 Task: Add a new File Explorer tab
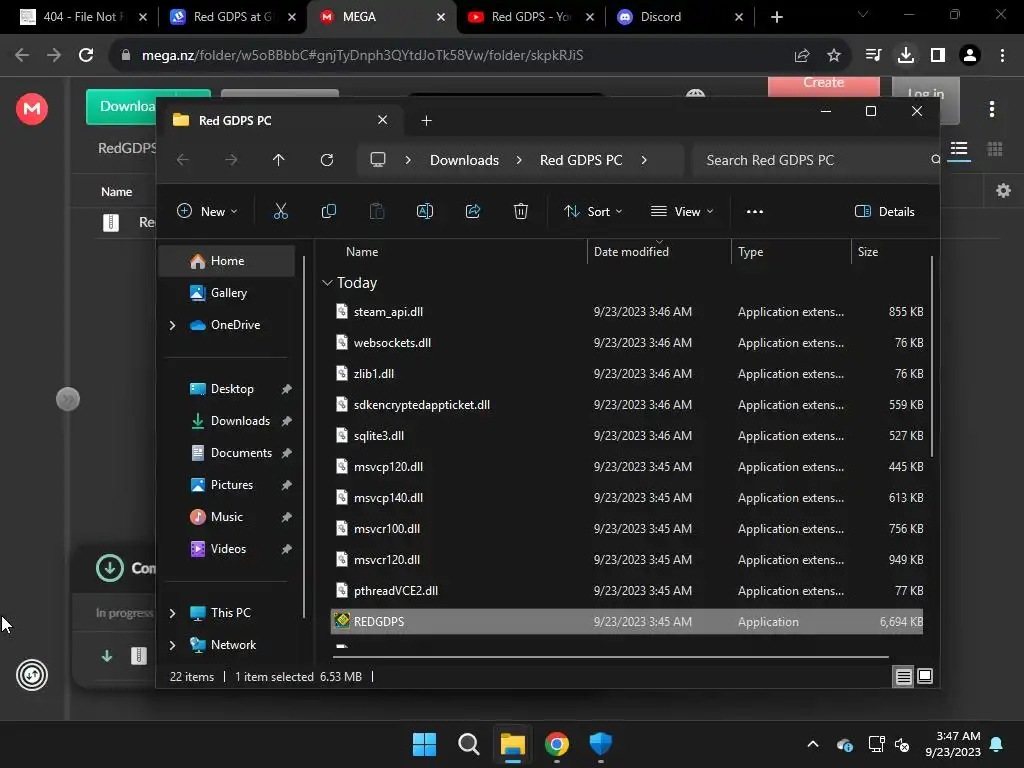click(426, 120)
